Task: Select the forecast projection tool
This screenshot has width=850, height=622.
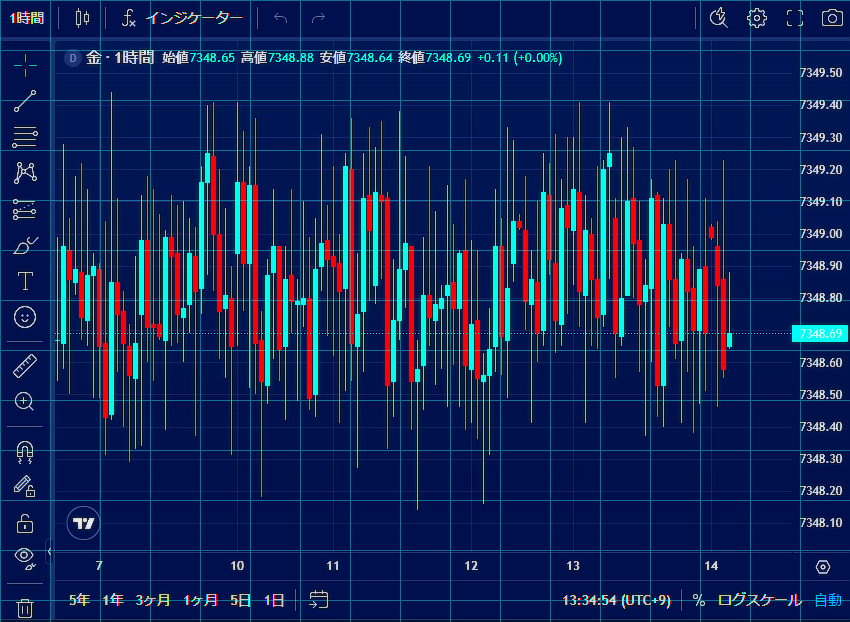Action: pos(25,209)
